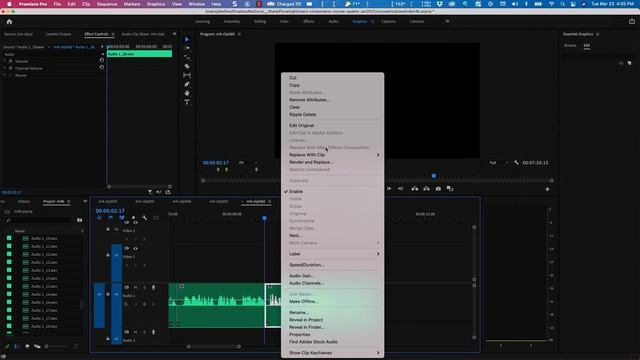Viewport: 640px width, 360px height.
Task: Click the Program monitor blue playhead
Action: click(434, 176)
